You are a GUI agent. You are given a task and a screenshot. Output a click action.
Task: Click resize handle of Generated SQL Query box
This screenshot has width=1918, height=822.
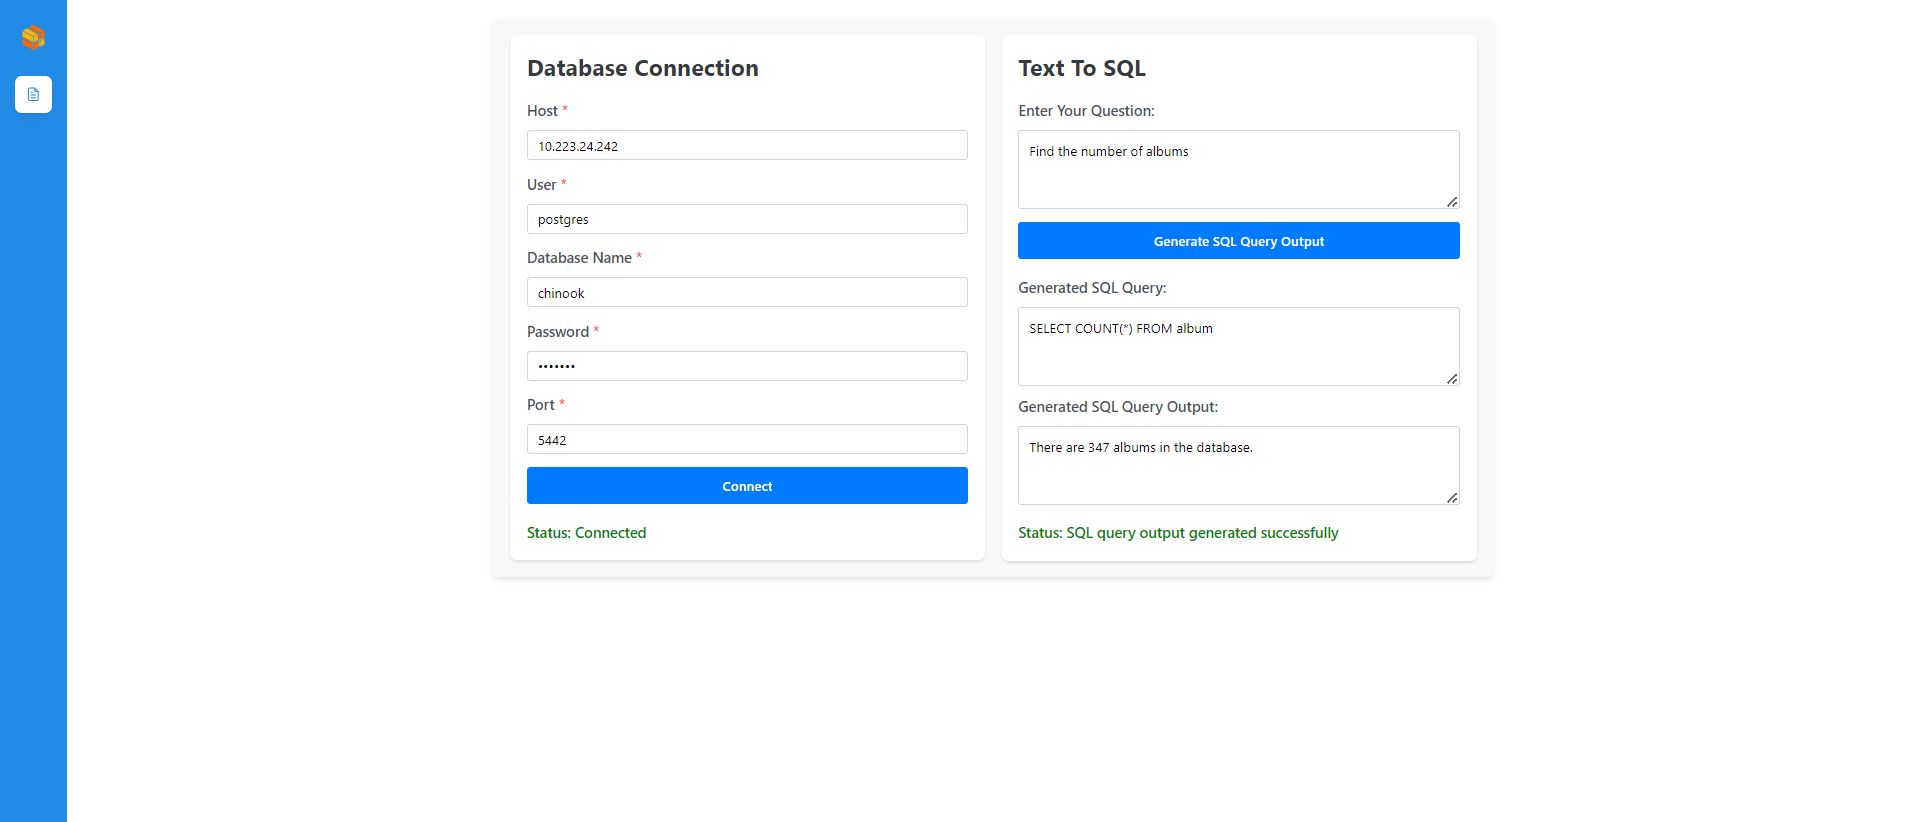tap(1452, 379)
